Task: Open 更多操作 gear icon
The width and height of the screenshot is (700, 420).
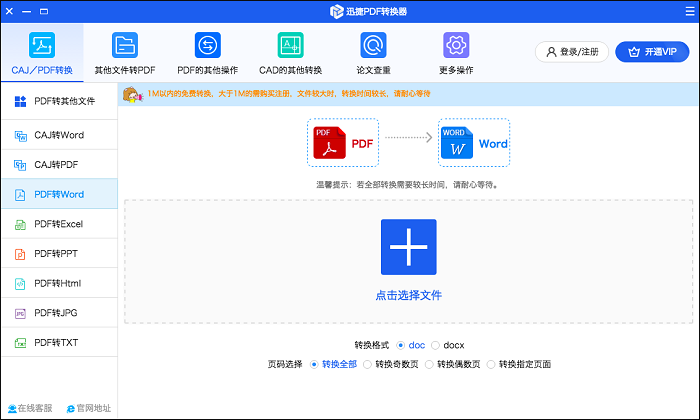Action: (456, 46)
